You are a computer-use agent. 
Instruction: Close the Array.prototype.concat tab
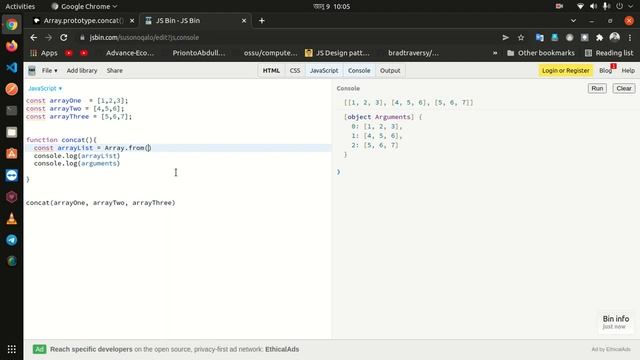pos(132,20)
